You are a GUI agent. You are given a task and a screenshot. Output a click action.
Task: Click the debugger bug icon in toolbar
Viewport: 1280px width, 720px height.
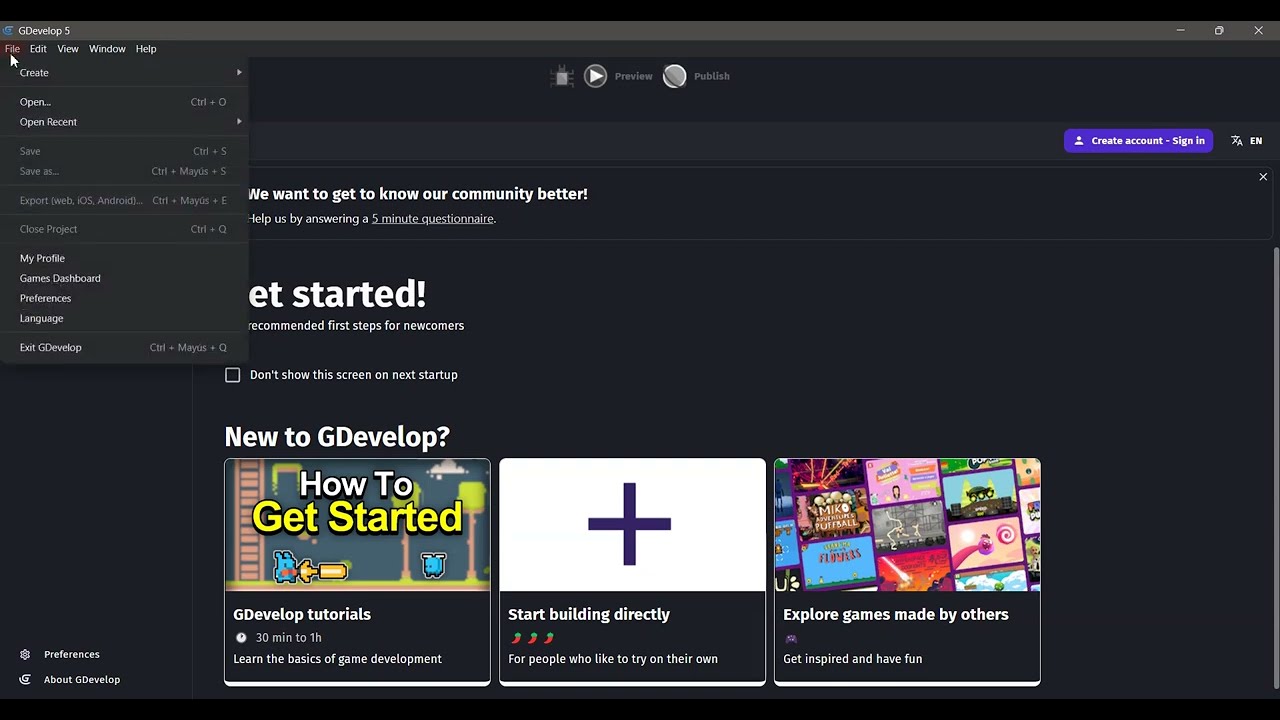click(x=562, y=76)
